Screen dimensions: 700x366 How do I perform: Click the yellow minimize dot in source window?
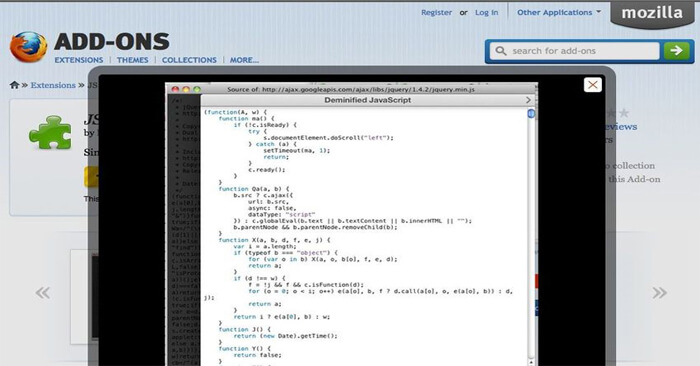186,89
